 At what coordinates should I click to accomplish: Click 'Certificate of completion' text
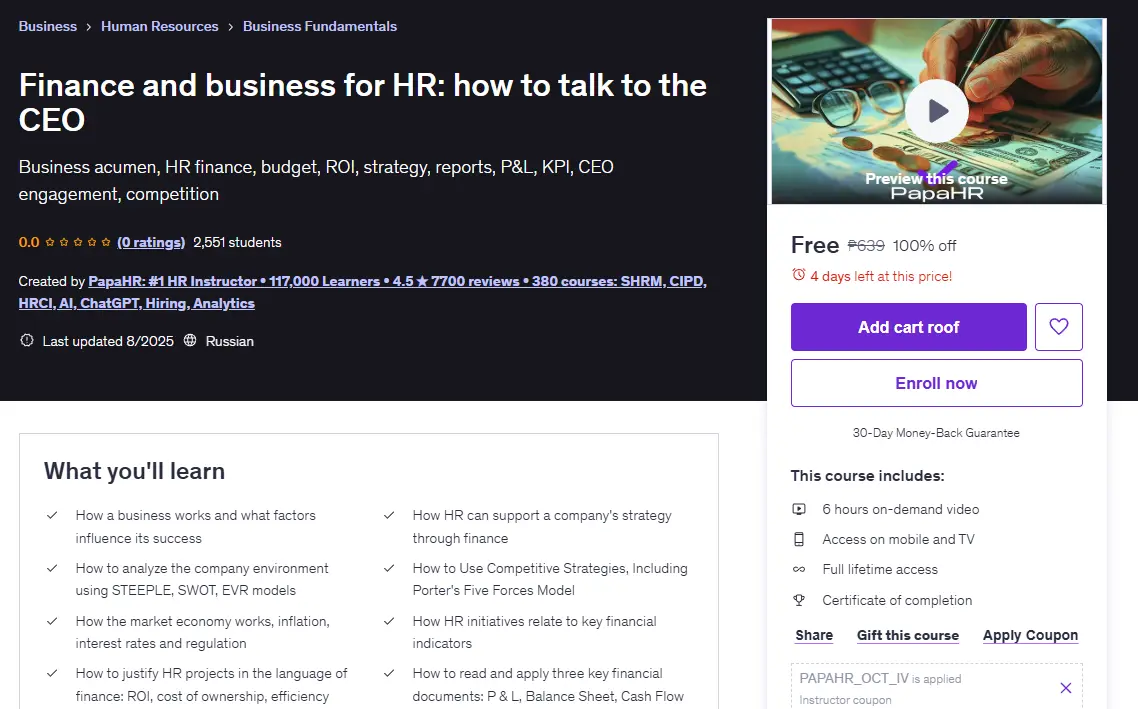coord(897,600)
